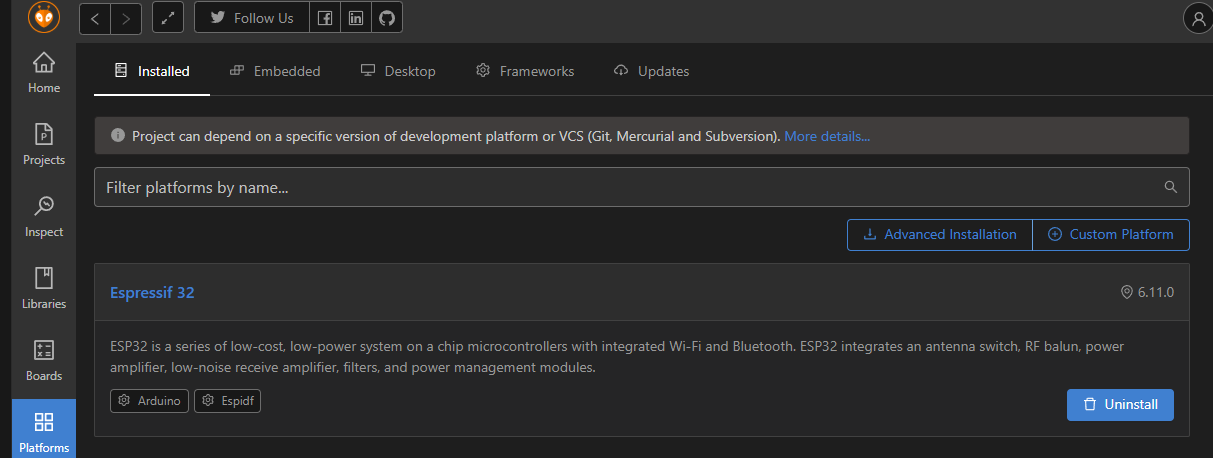Open the GitHub link icon
This screenshot has height=458, width=1213.
click(387, 18)
